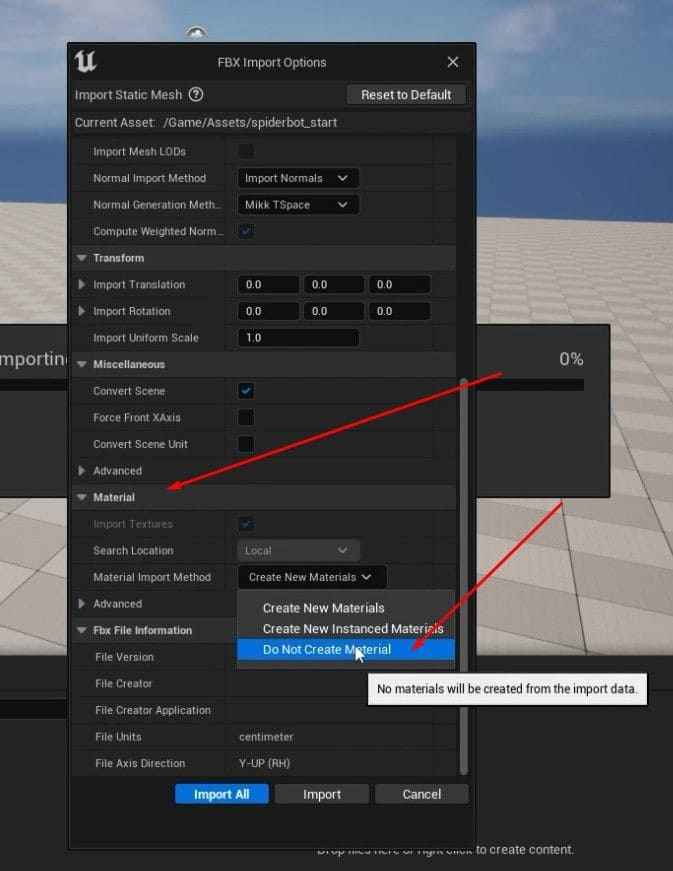Click the Import All button

tap(222, 794)
